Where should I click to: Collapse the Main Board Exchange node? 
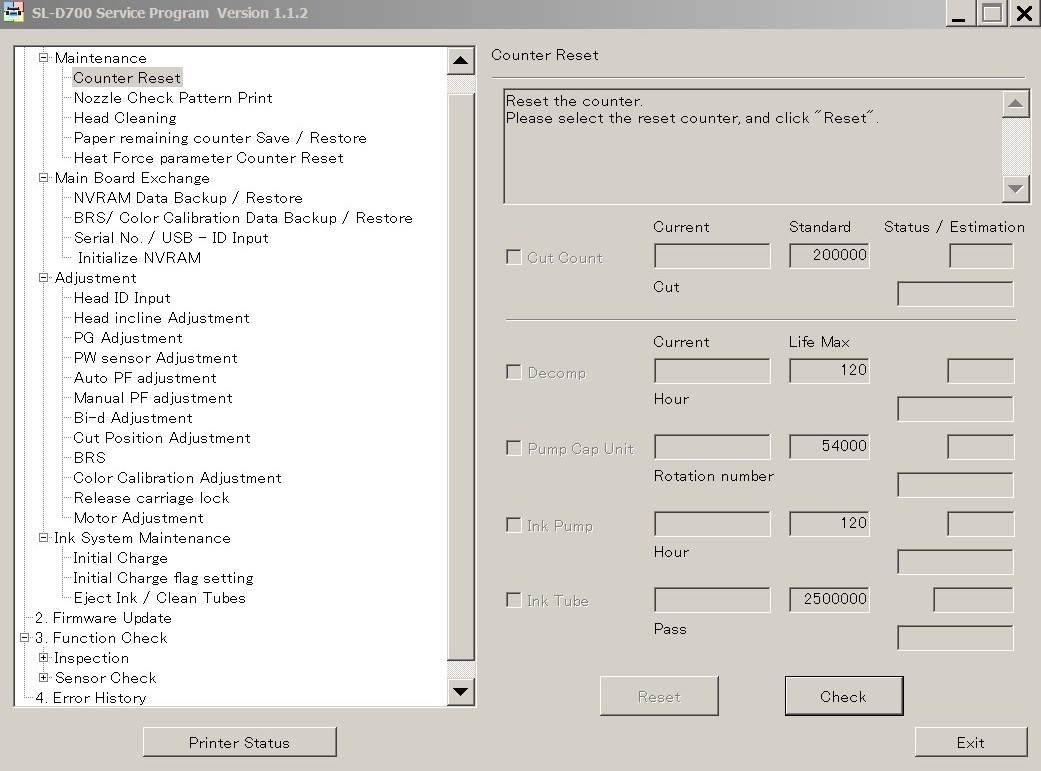pos(44,178)
